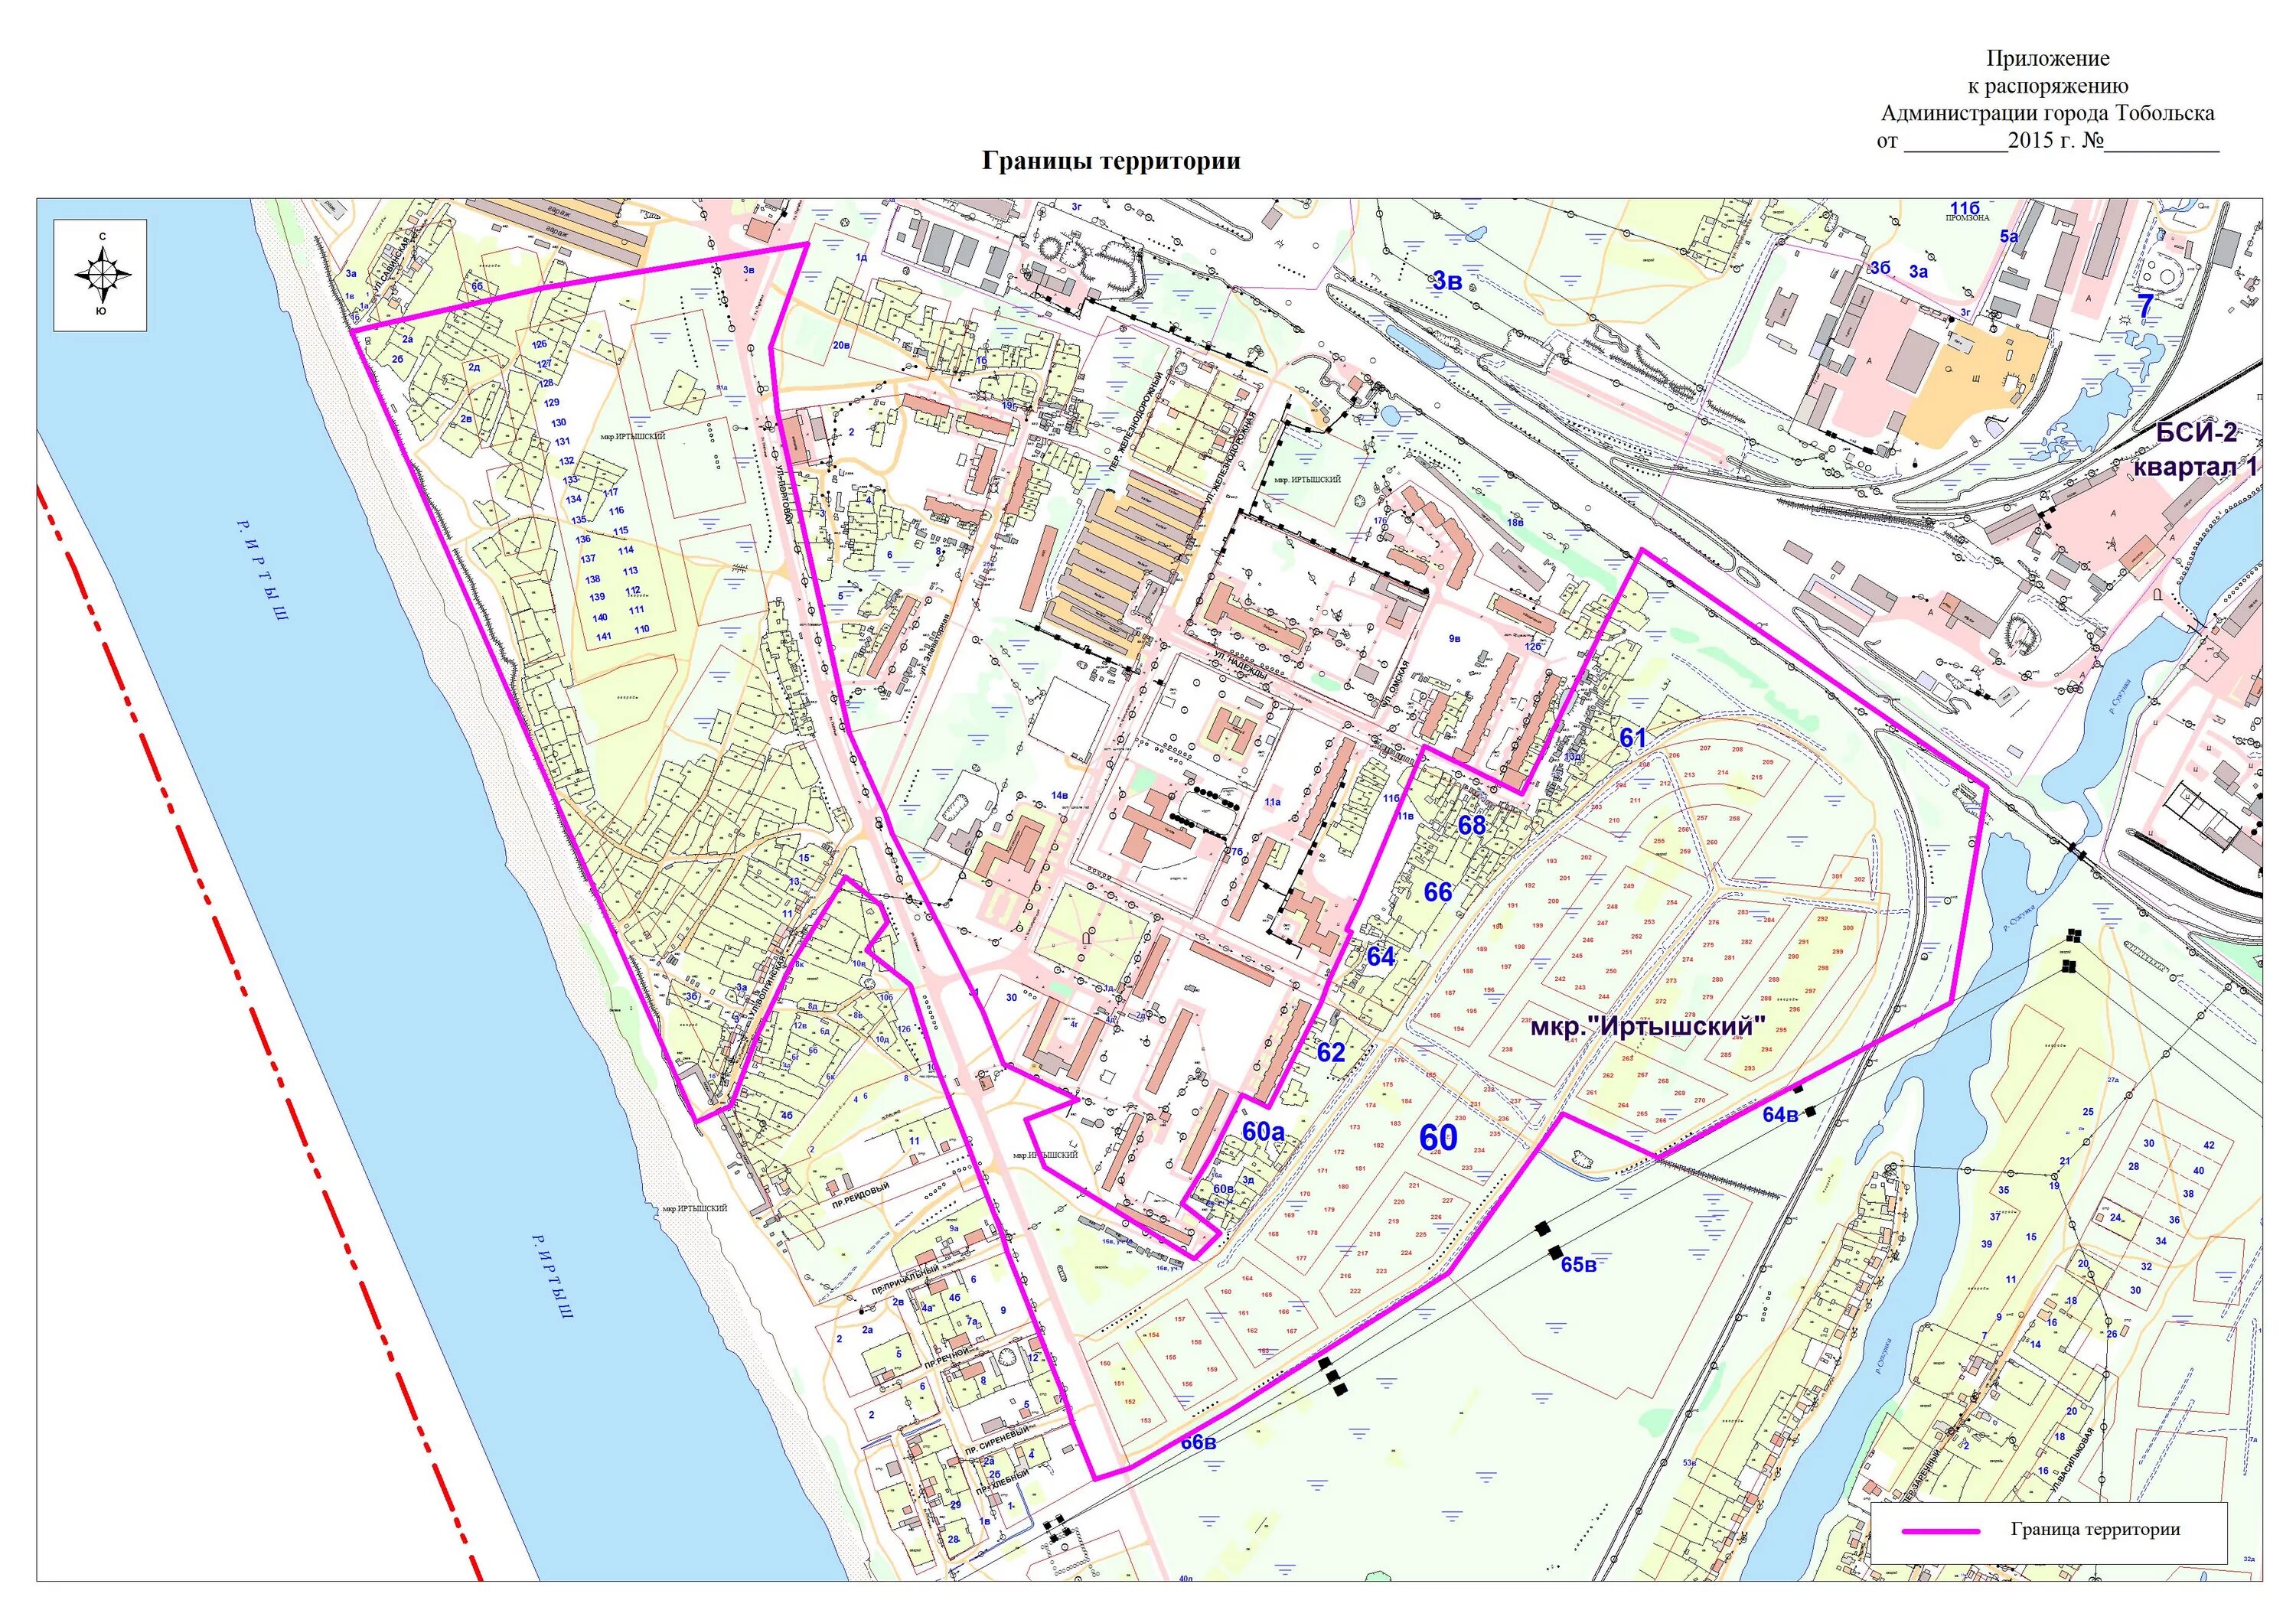Click the large blue '60' plot label
The height and width of the screenshot is (1623, 2296).
[1438, 1138]
